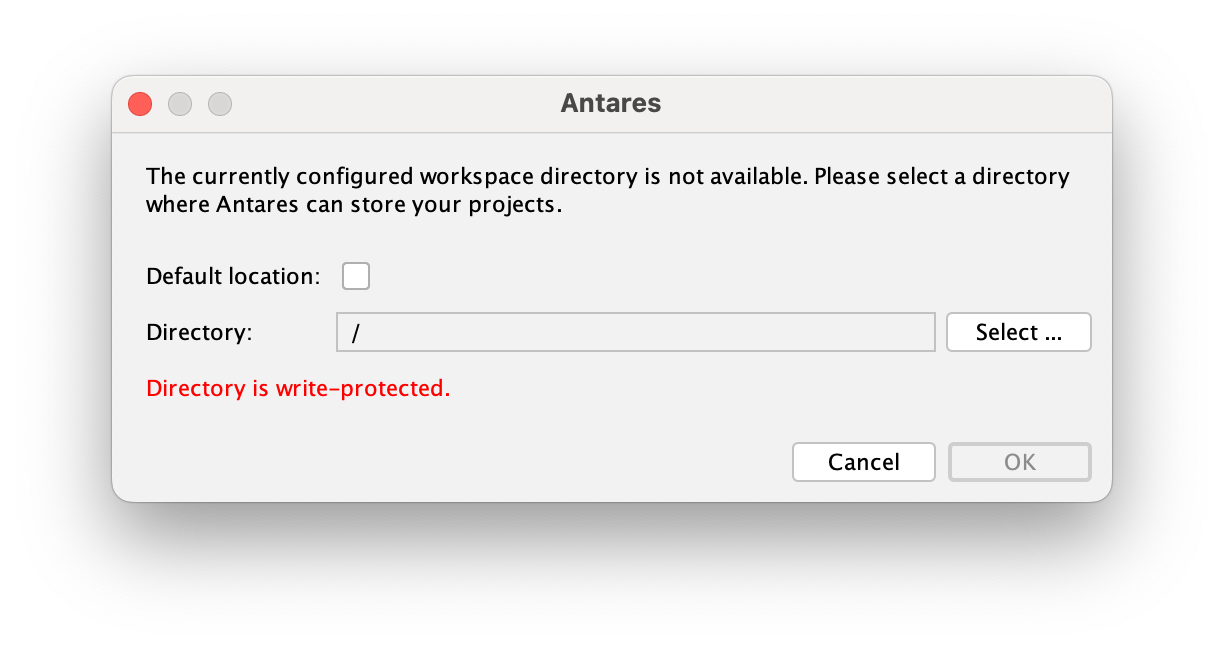
Task: Click the first line of the workspace message
Action: 607,177
